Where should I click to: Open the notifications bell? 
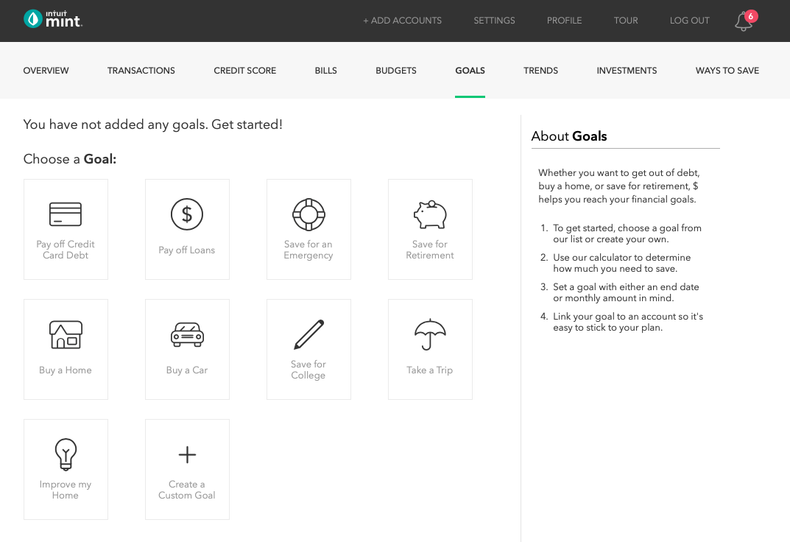point(743,21)
